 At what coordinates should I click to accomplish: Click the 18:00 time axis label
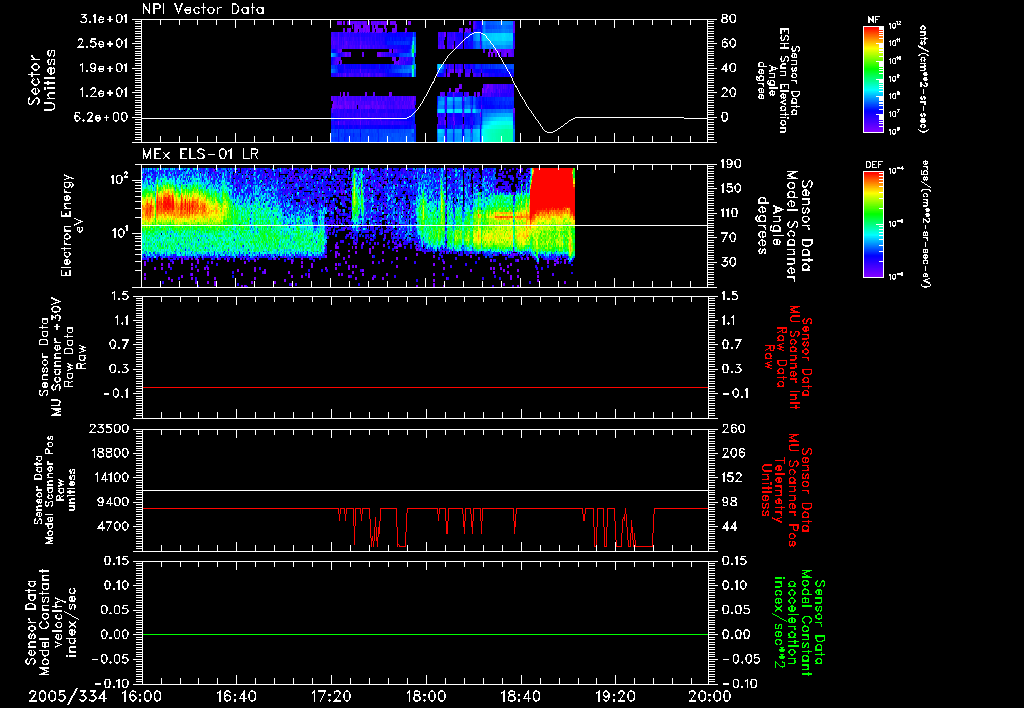point(426,697)
